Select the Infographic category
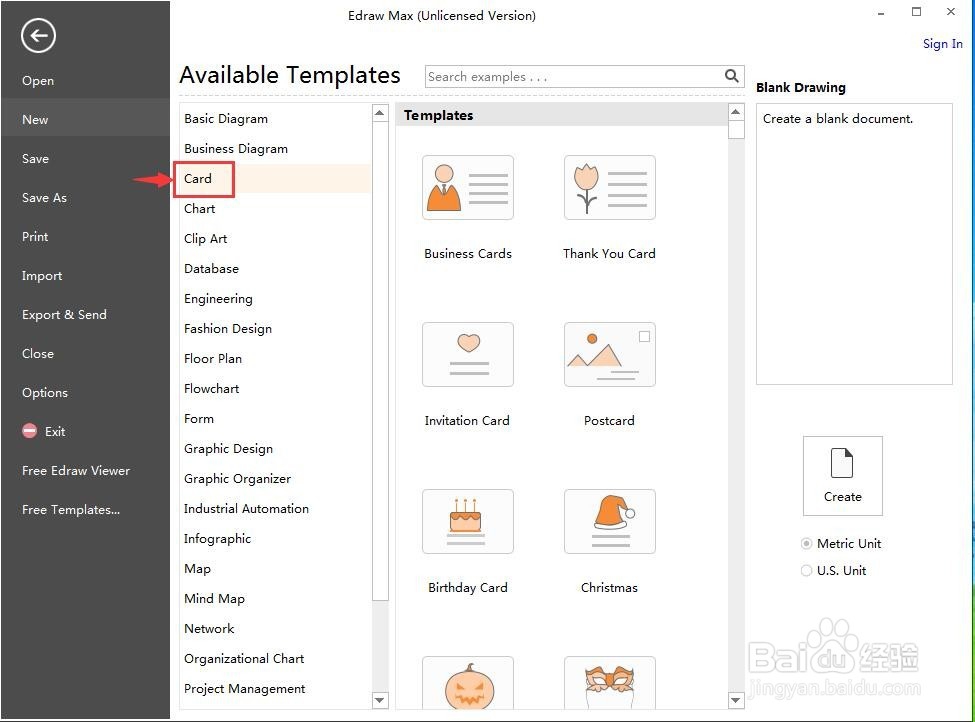 pos(218,539)
